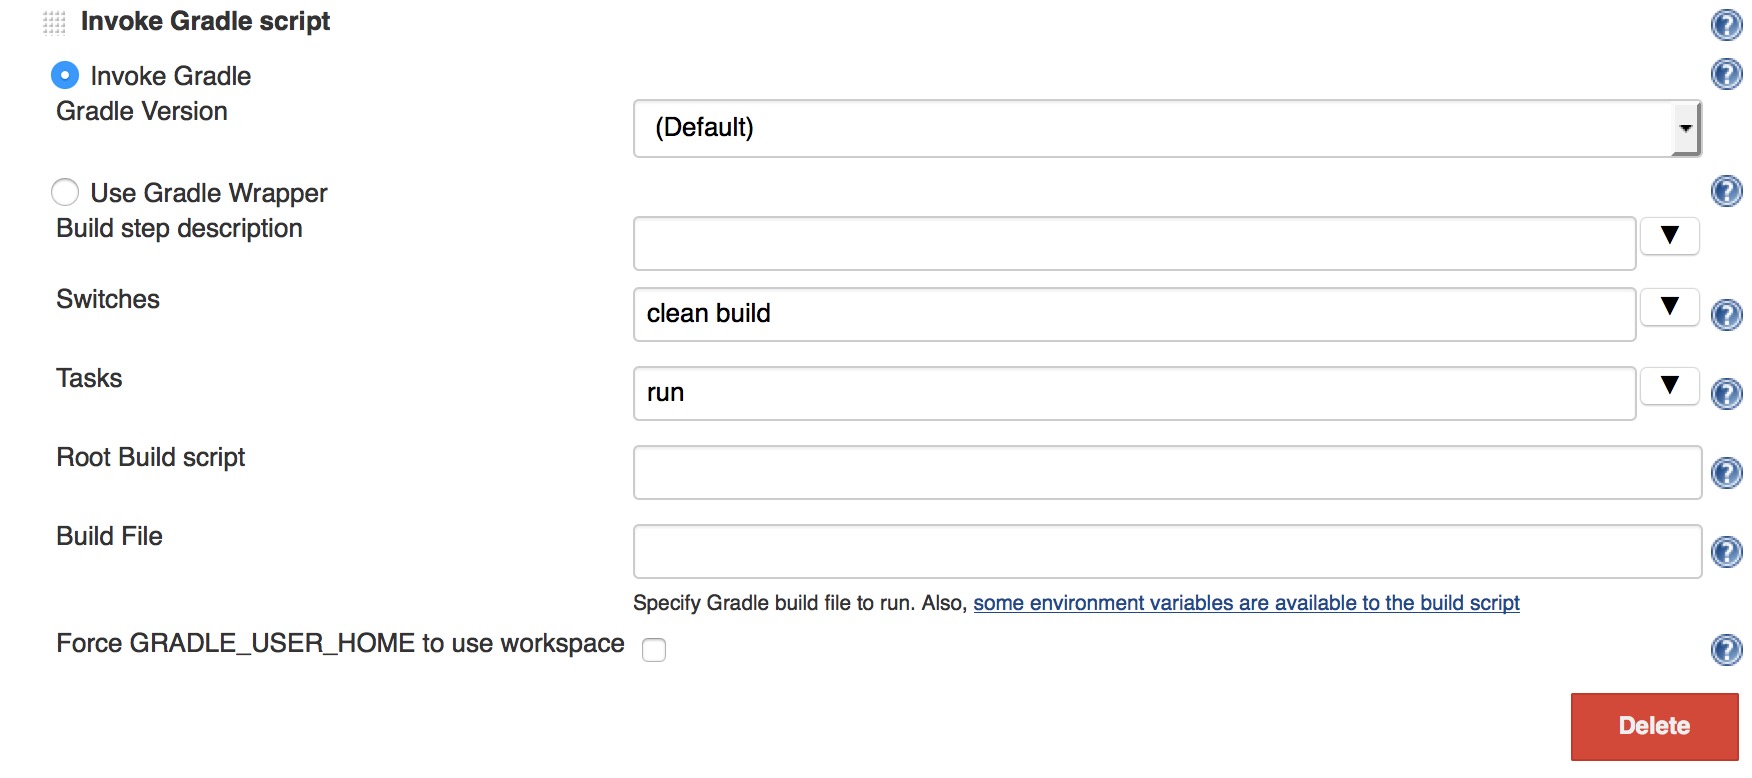Image resolution: width=1752 pixels, height=778 pixels.
Task: Open the environment variables help link
Action: click(1246, 603)
